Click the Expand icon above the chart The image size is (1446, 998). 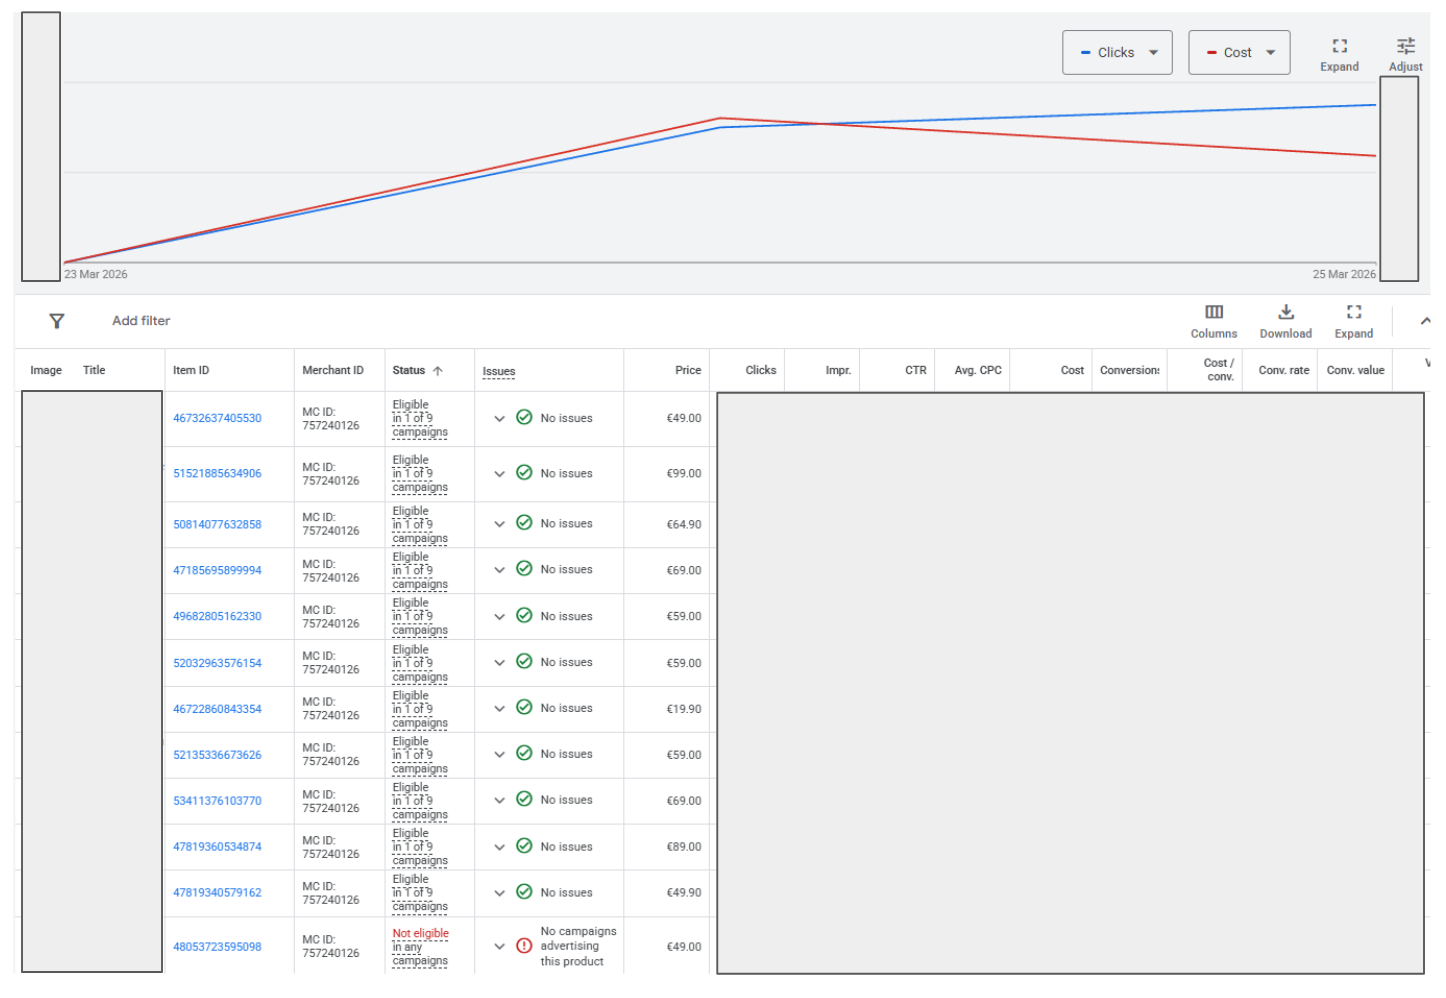pos(1339,45)
